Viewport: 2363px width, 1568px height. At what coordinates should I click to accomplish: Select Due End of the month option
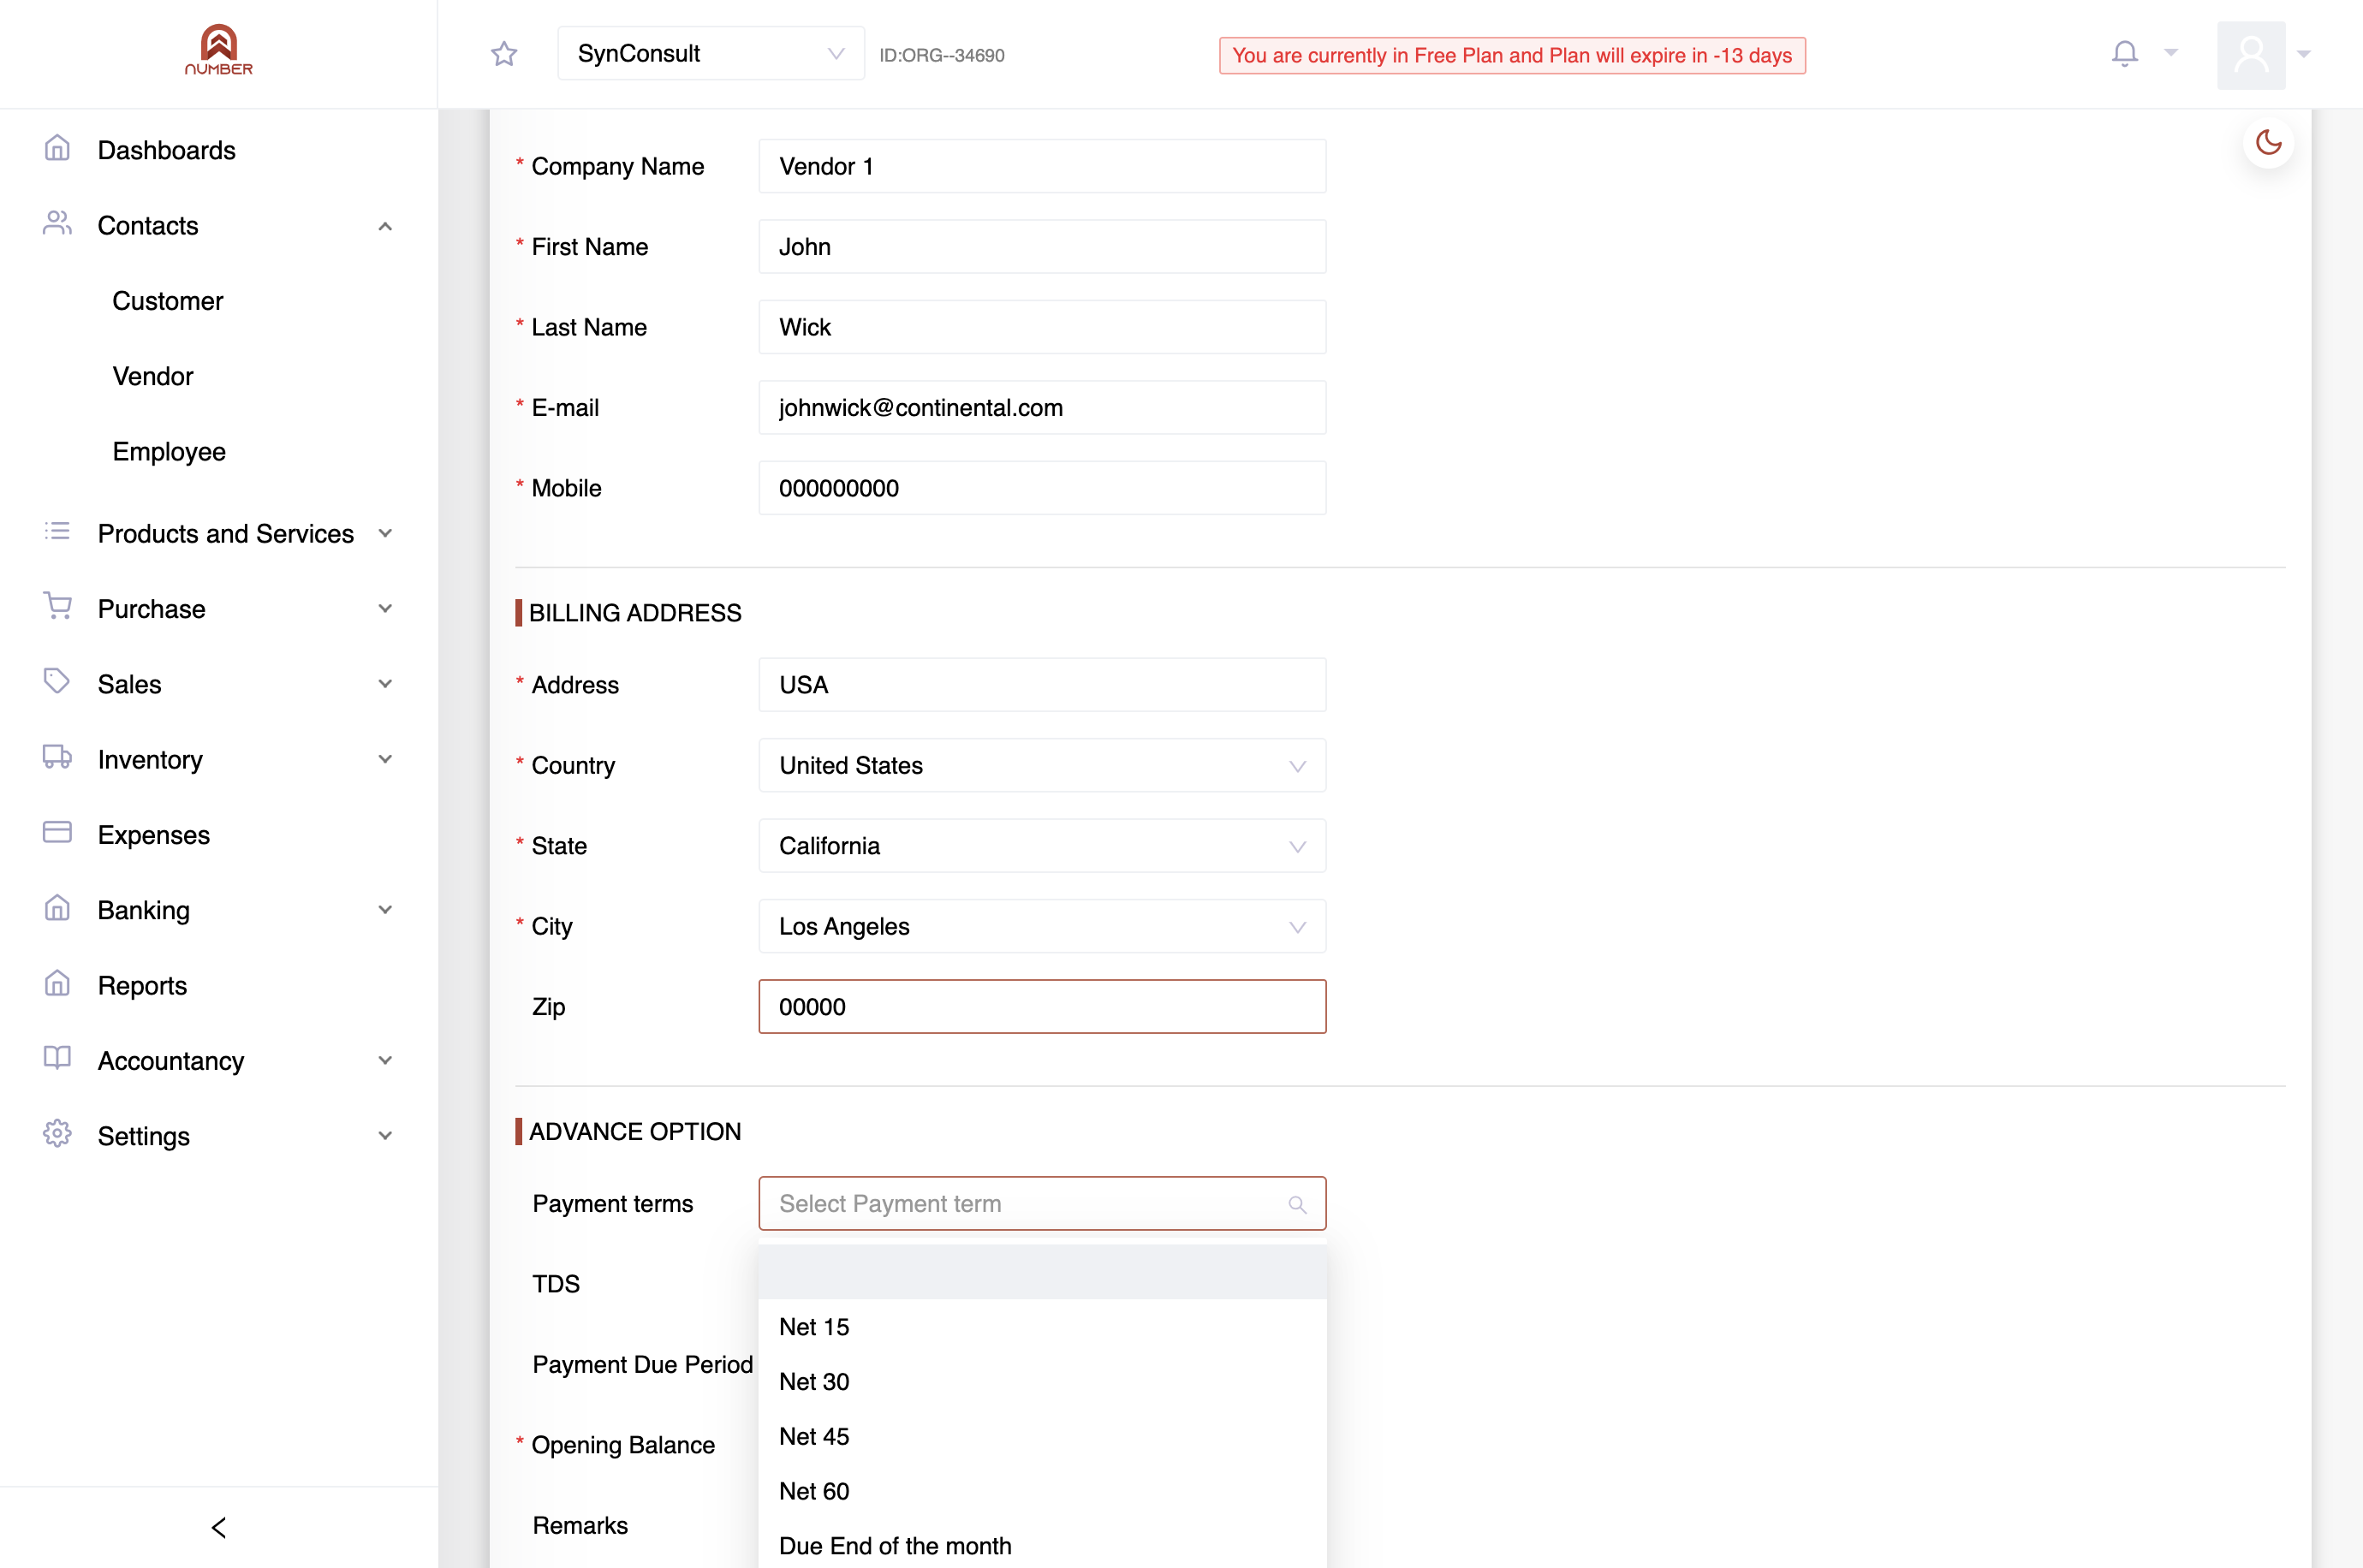1042,1546
